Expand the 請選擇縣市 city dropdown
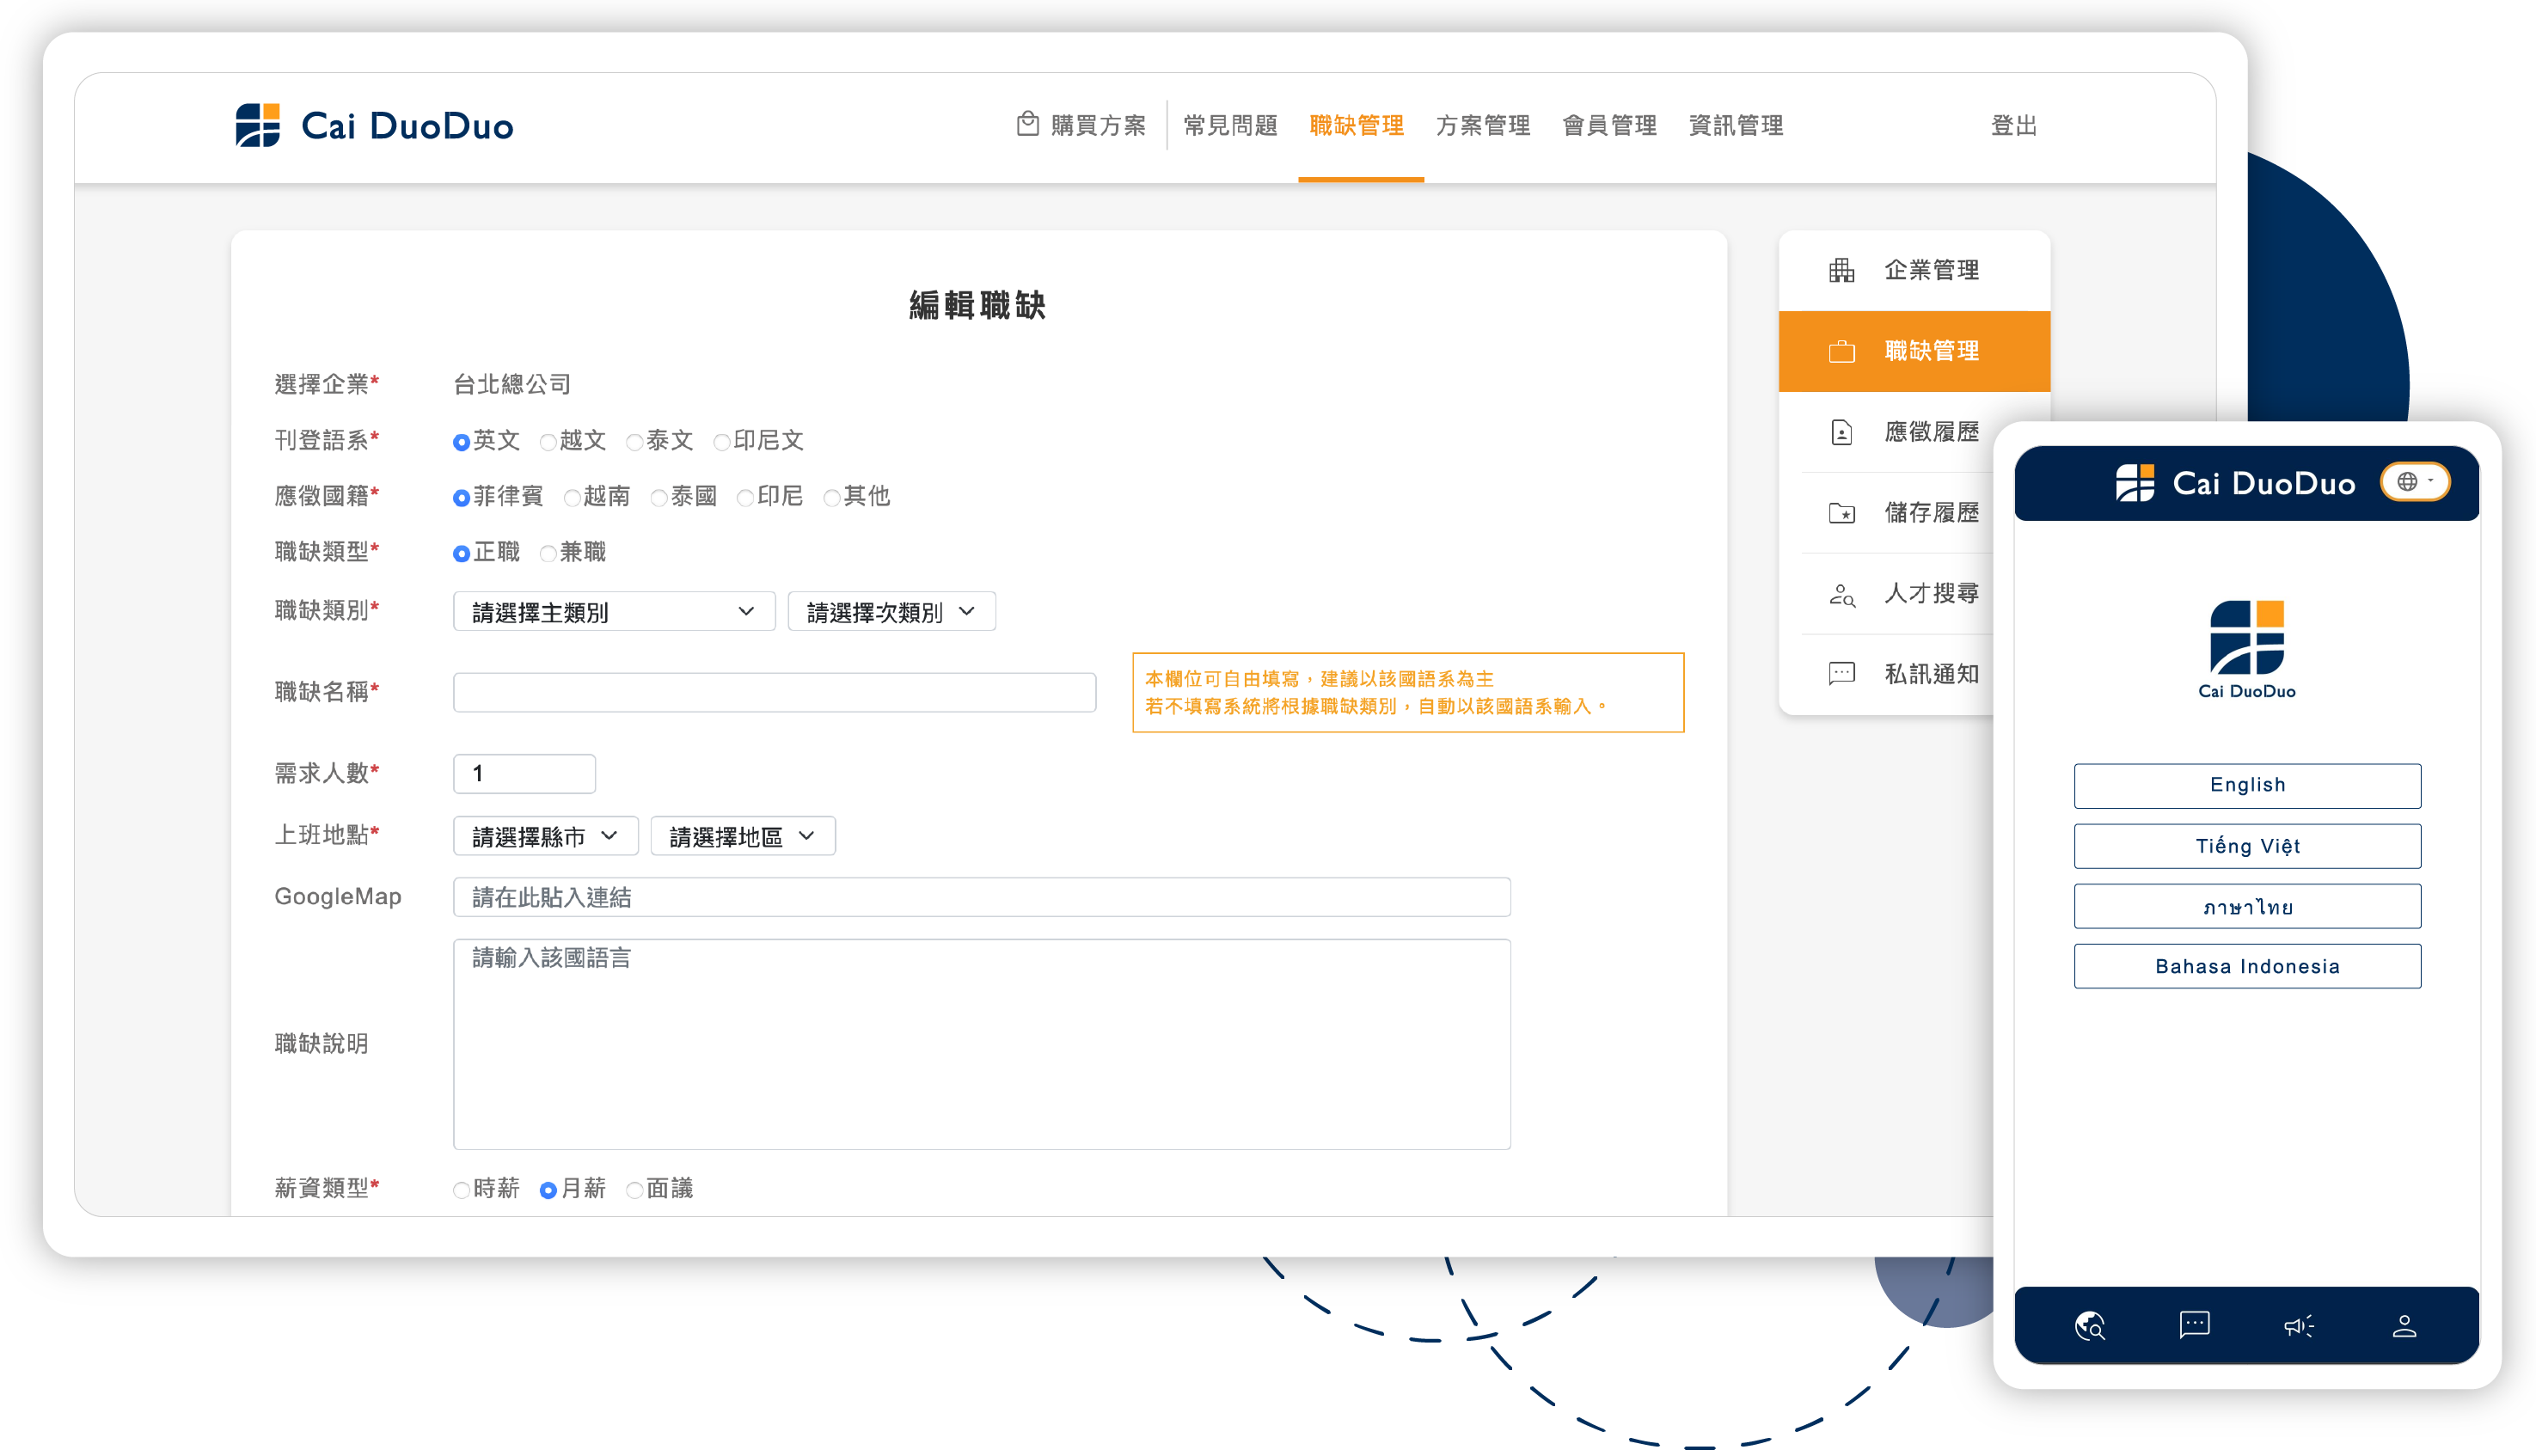 point(545,837)
